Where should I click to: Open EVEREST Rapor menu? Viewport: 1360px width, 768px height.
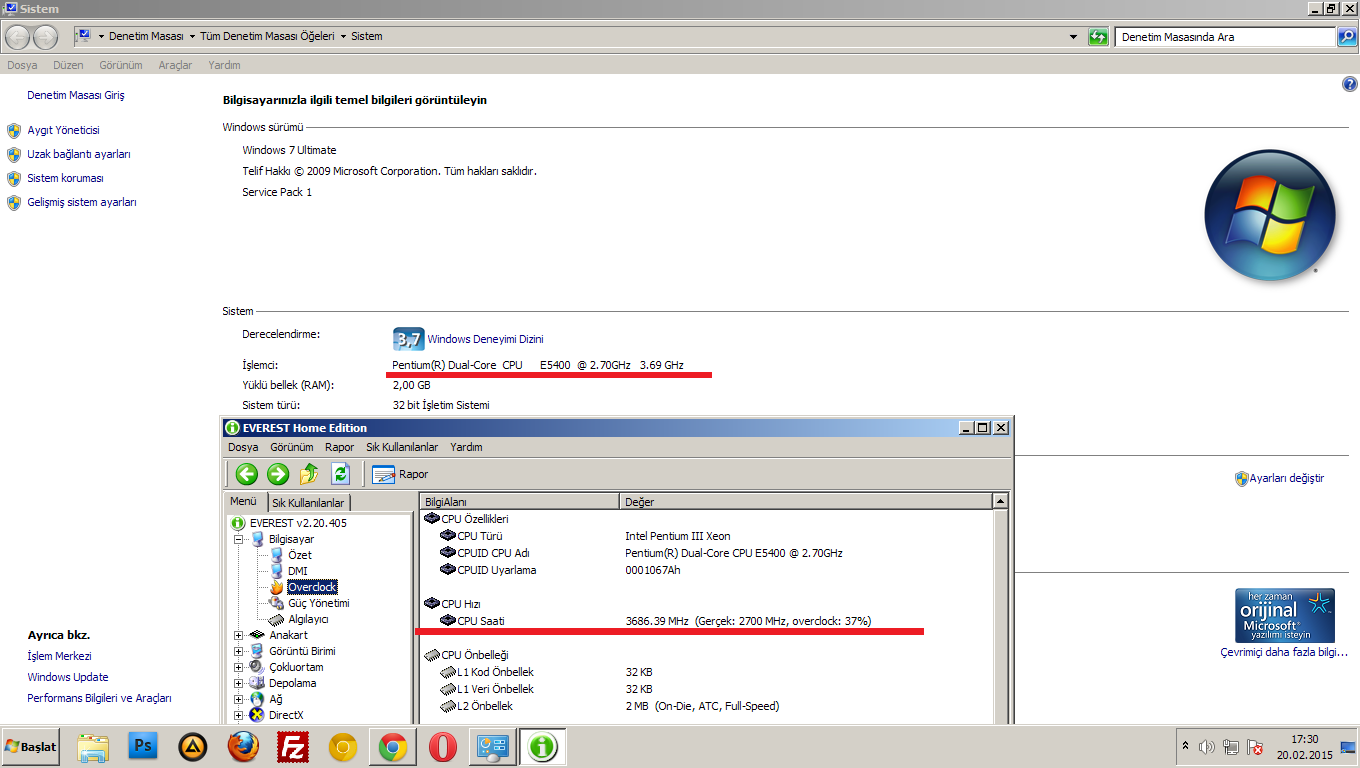coord(340,447)
